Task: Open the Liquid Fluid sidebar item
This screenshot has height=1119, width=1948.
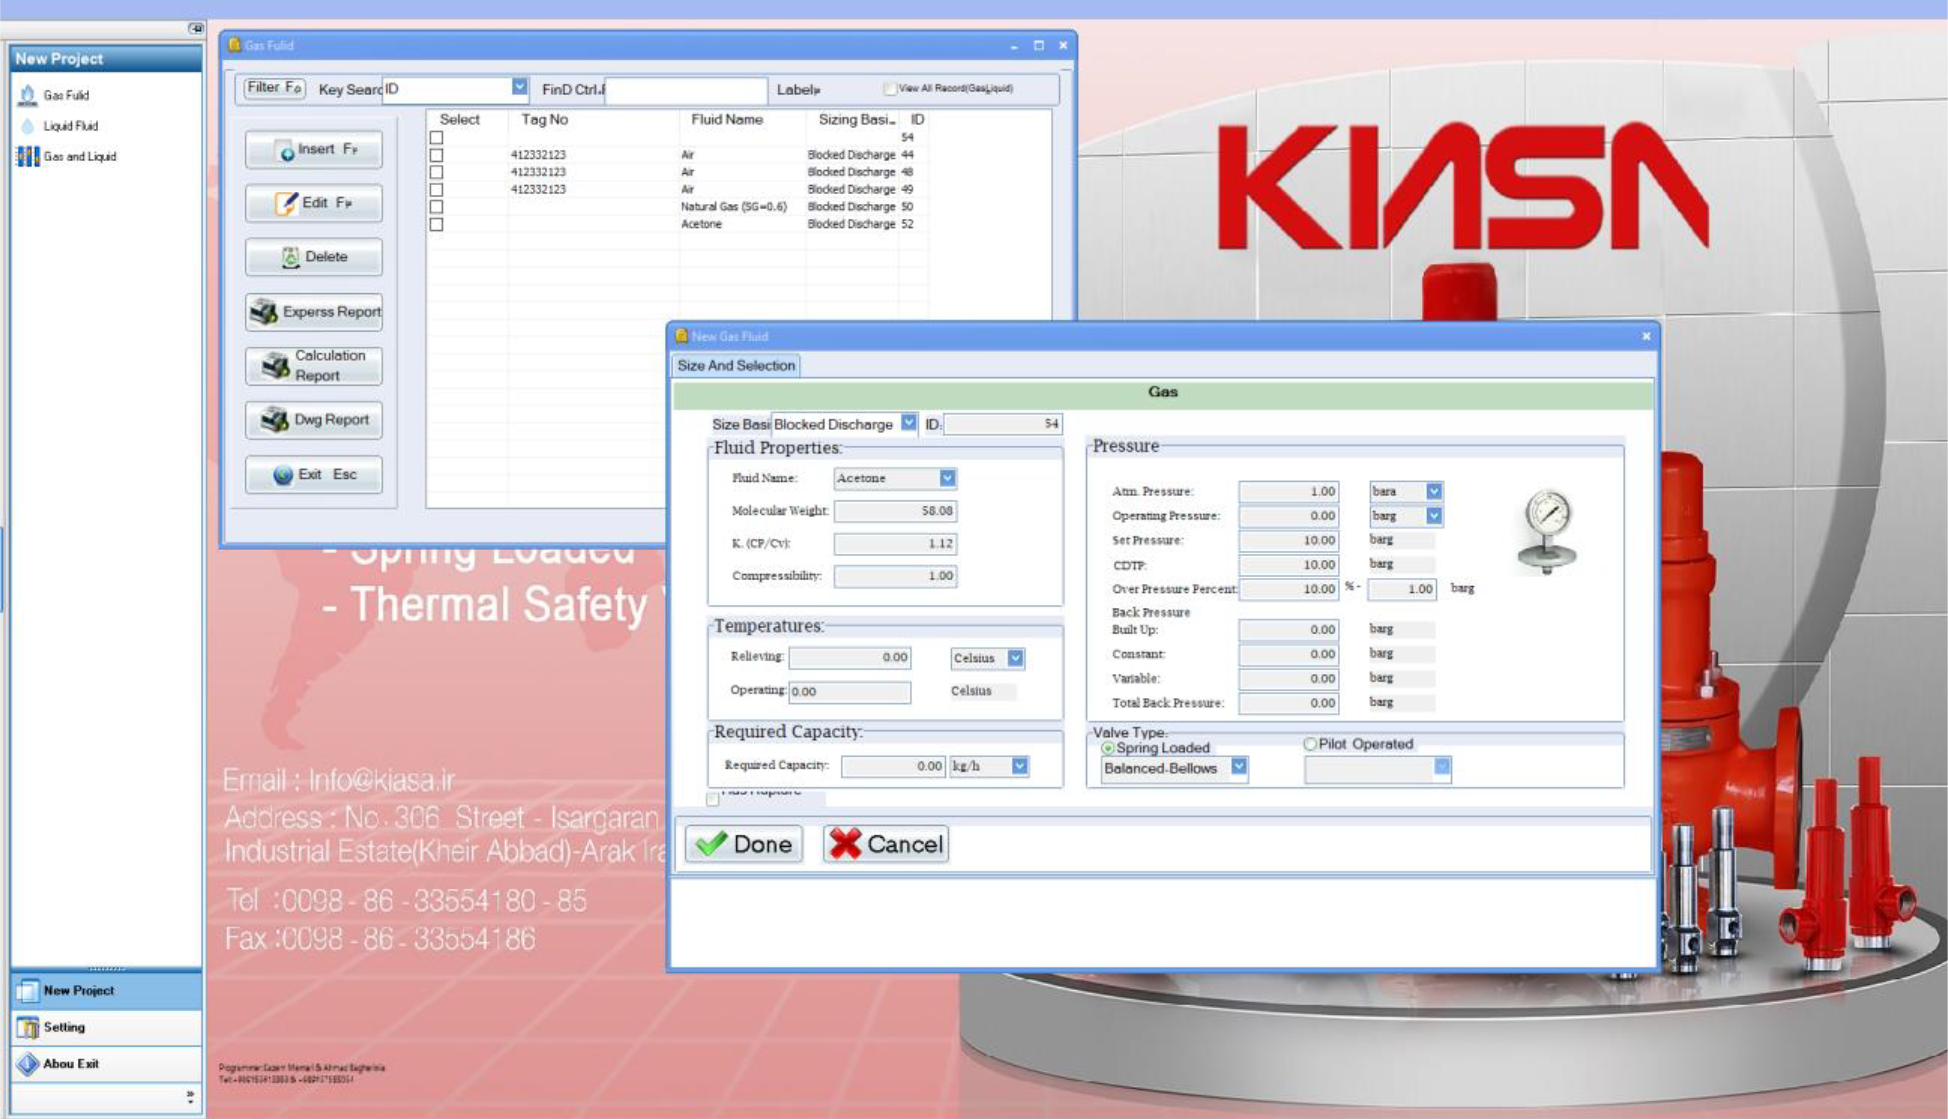Action: coord(70,126)
